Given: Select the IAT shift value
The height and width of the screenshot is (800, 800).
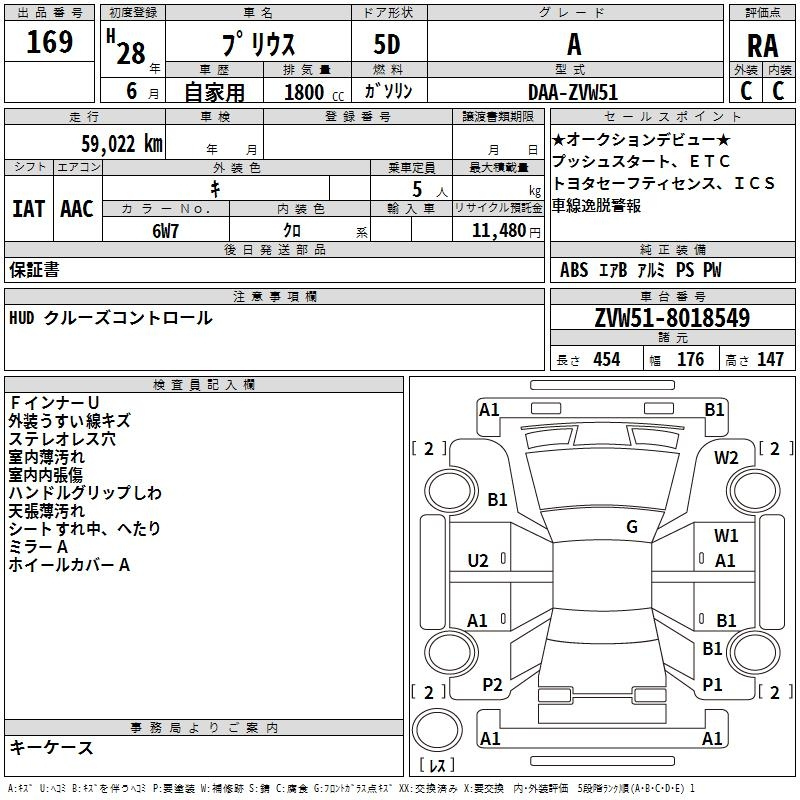Looking at the screenshot, I should (28, 209).
